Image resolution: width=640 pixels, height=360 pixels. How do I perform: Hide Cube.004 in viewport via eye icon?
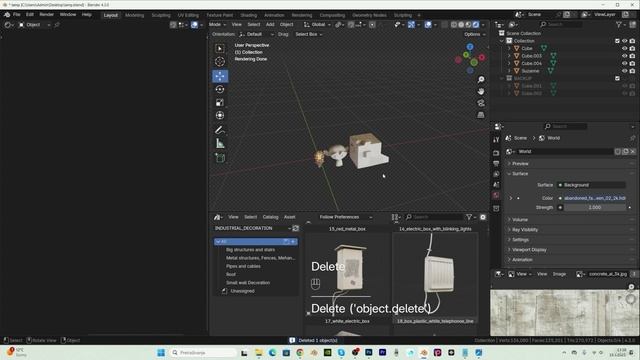coord(624,63)
